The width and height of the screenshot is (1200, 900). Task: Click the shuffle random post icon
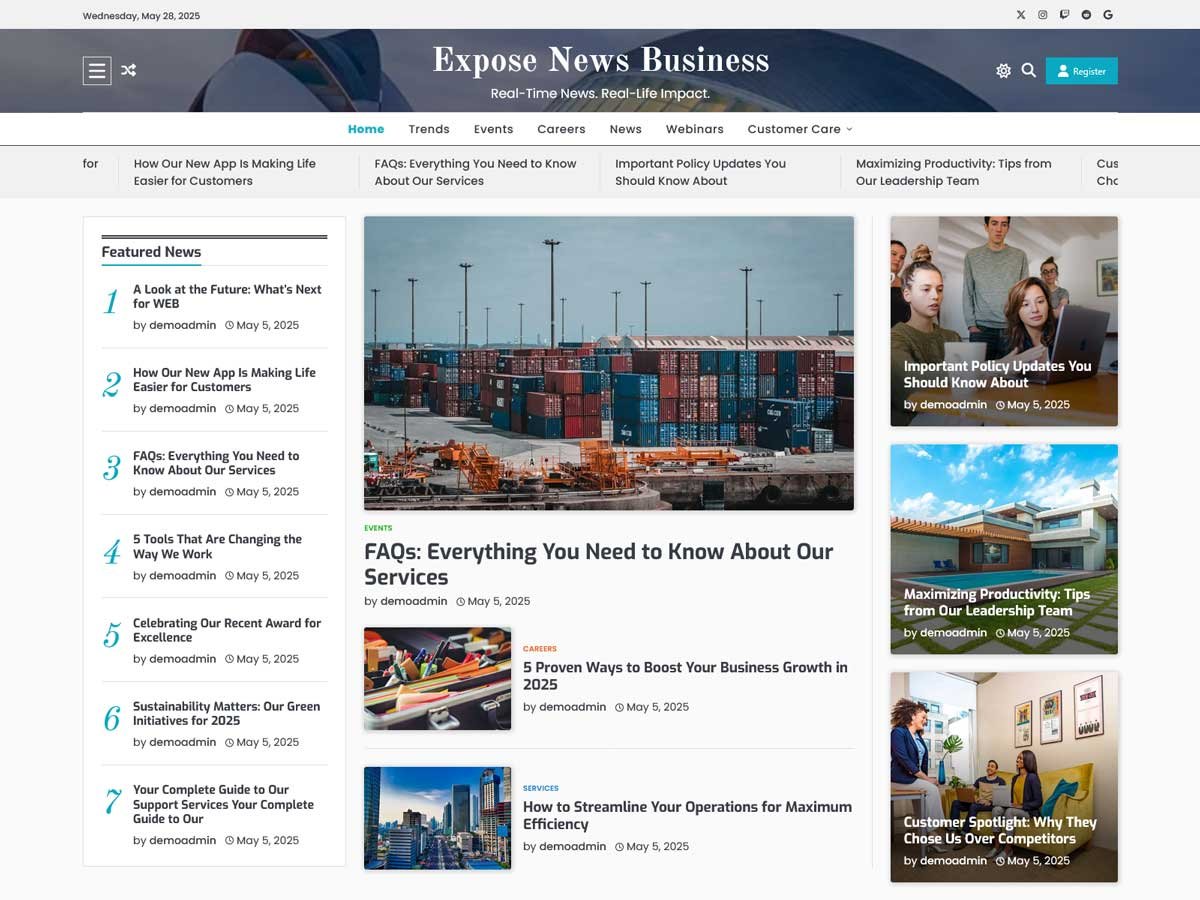(x=129, y=70)
